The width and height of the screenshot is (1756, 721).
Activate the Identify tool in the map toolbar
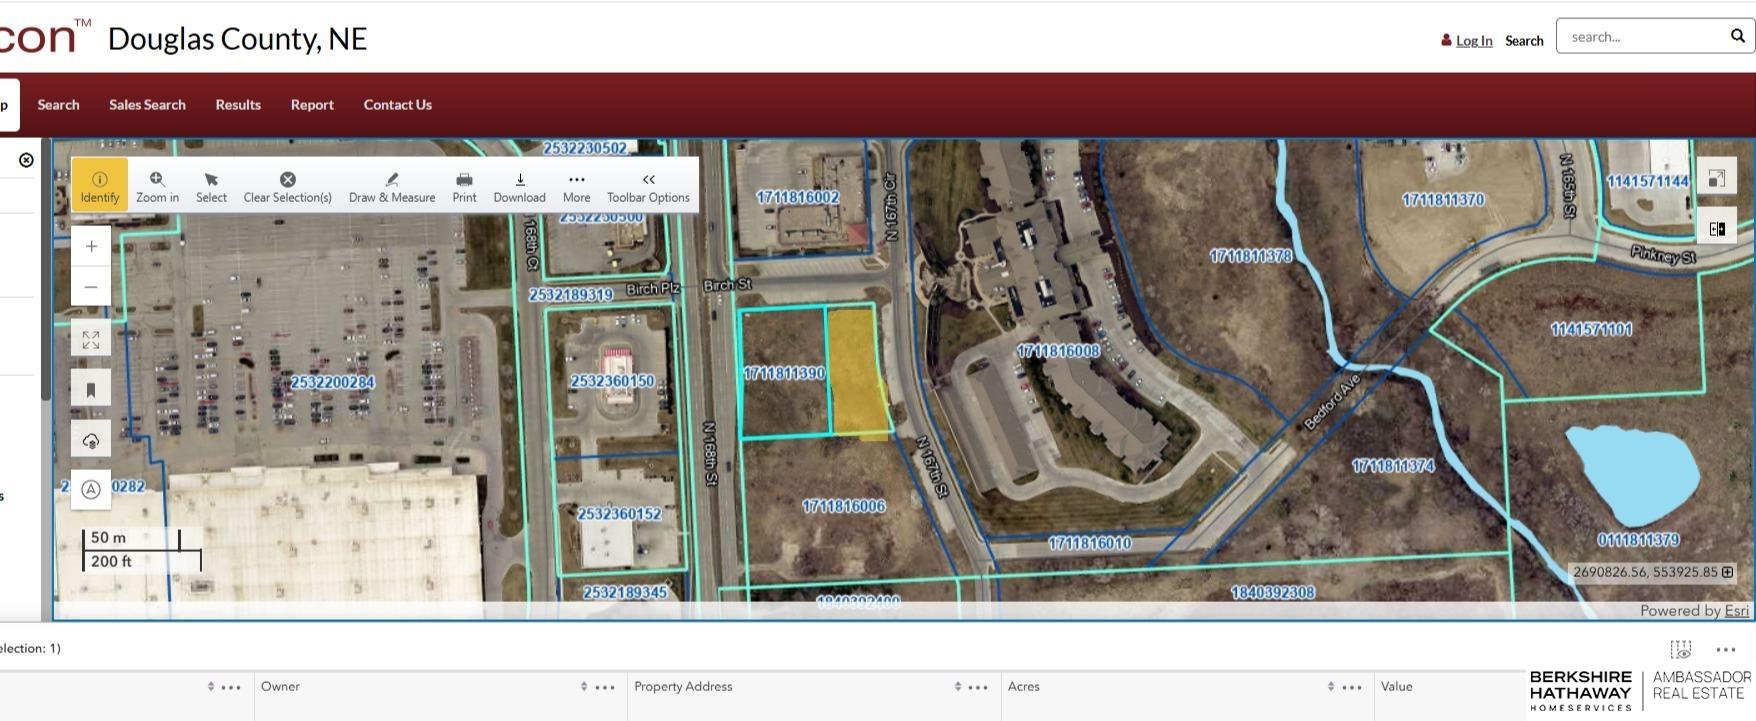tap(100, 185)
